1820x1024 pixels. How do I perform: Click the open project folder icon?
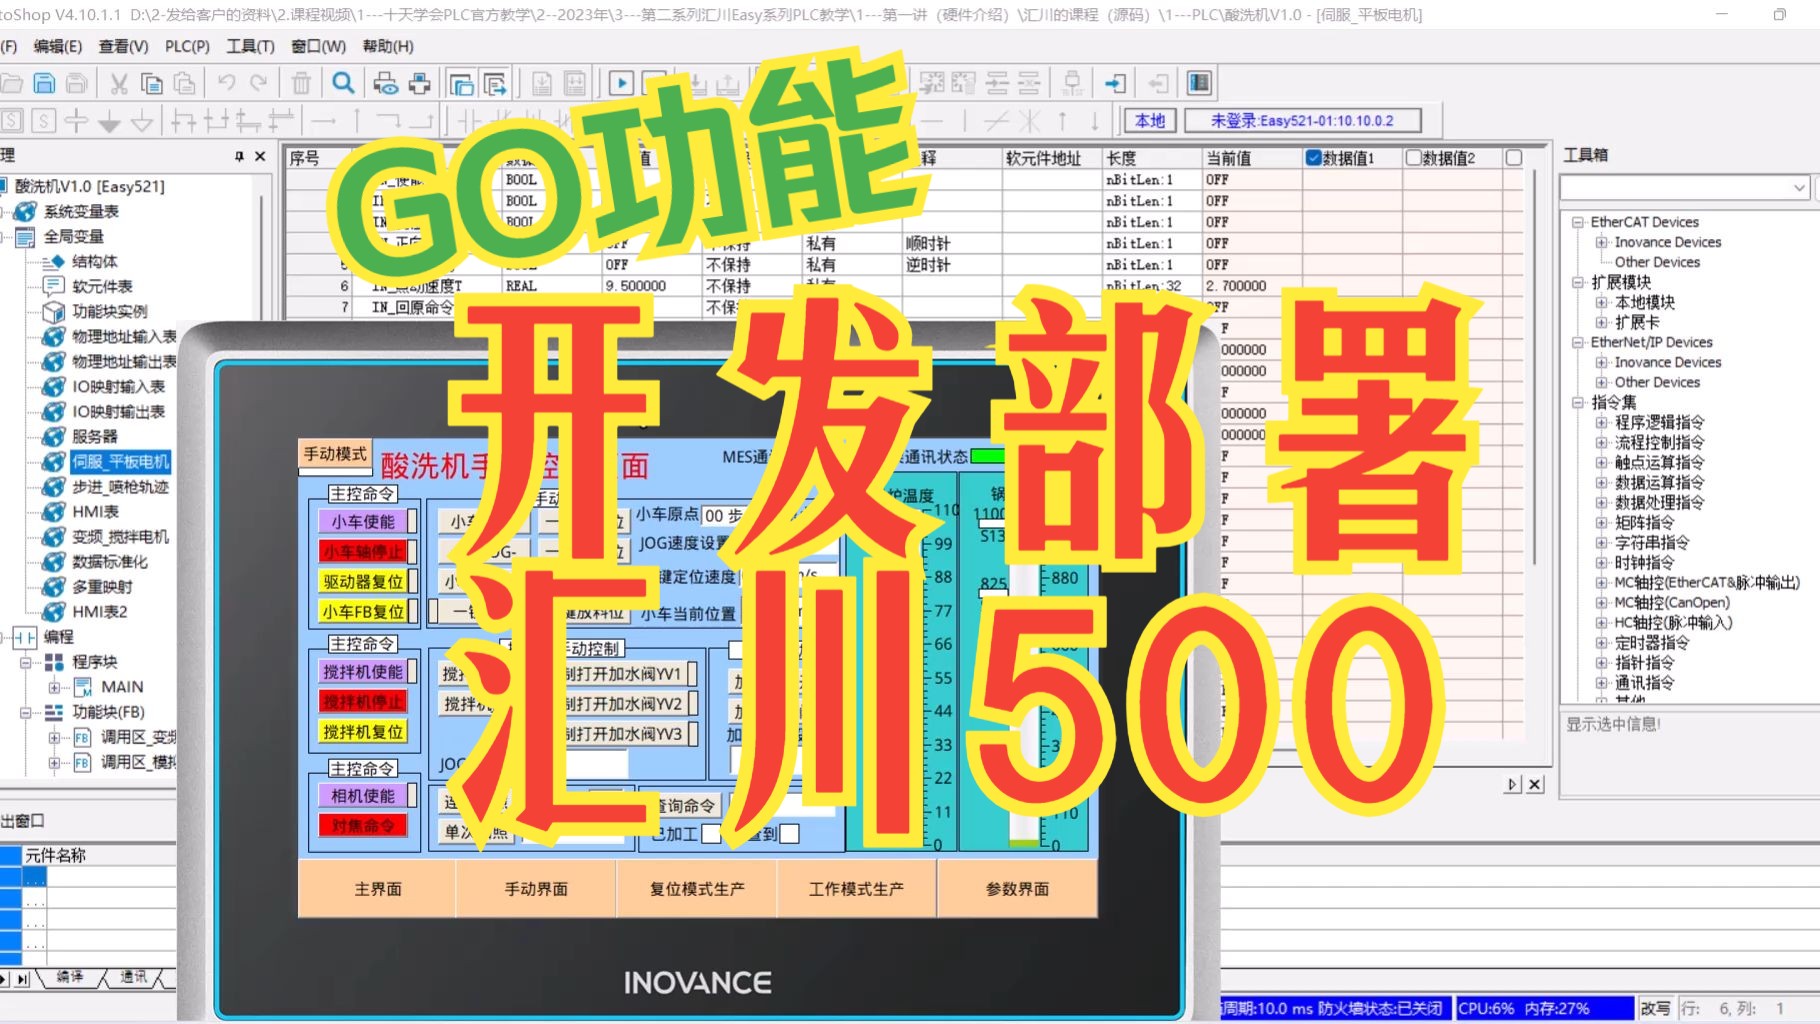[10, 83]
